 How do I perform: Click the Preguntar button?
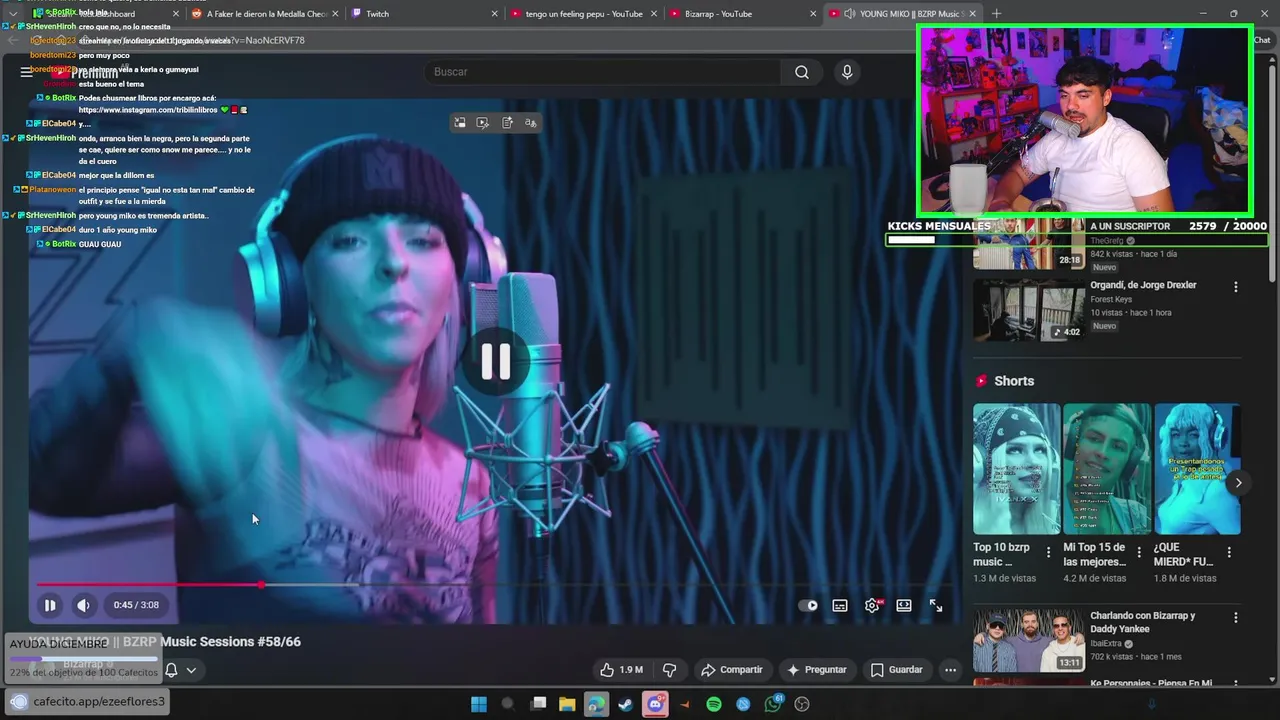point(817,670)
